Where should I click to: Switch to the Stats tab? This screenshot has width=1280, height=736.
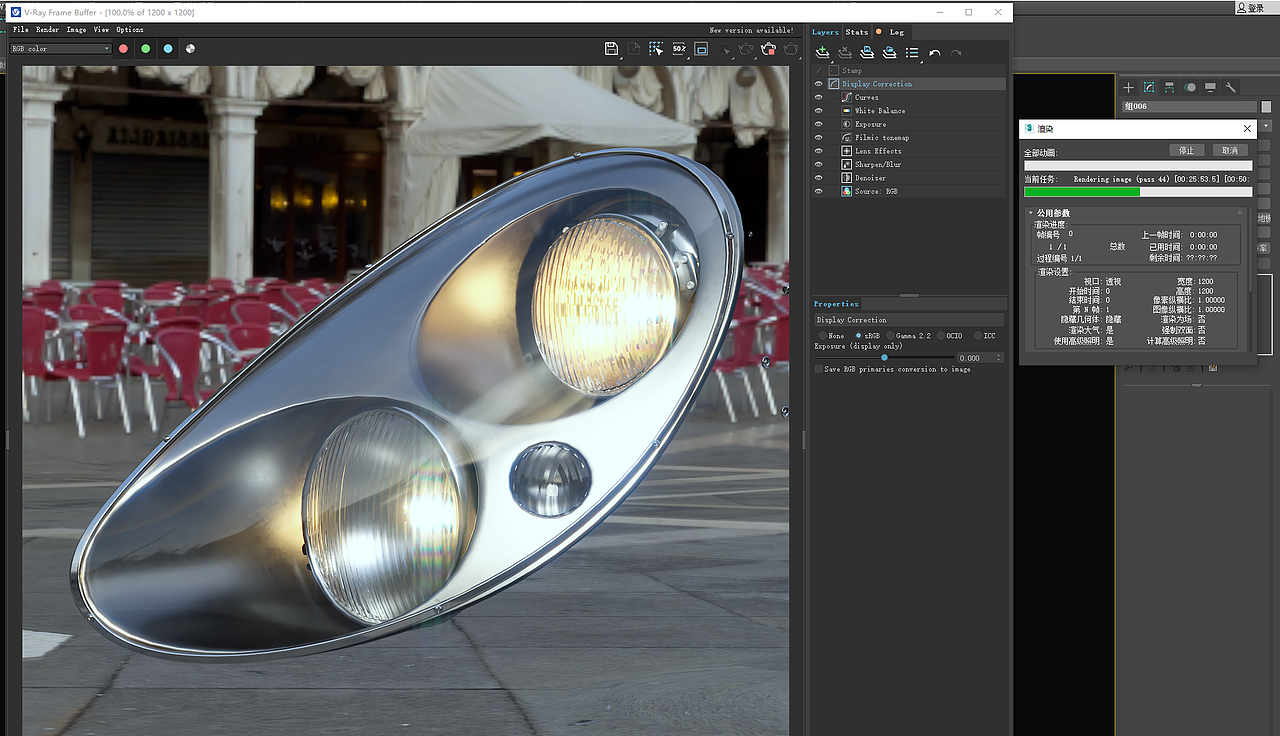(x=857, y=32)
